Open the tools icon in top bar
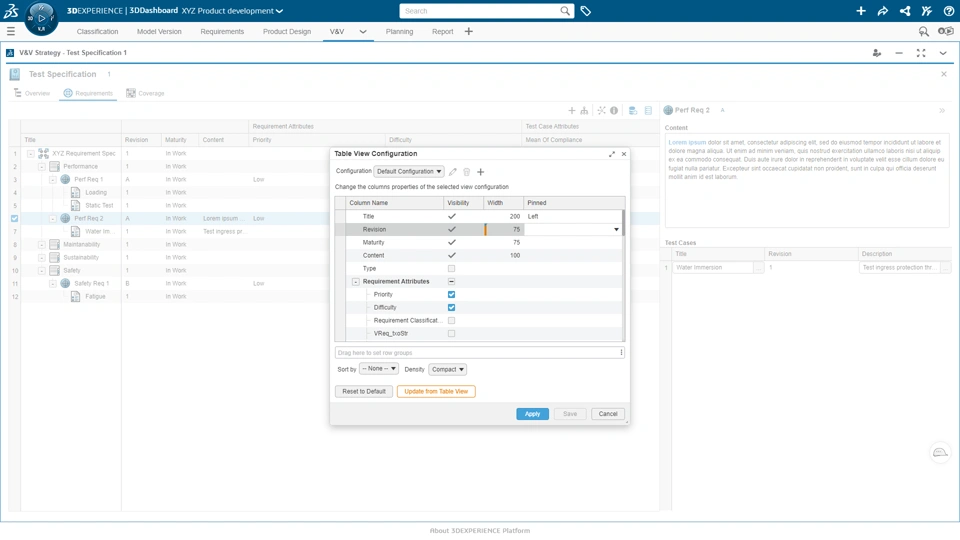 click(x=927, y=11)
